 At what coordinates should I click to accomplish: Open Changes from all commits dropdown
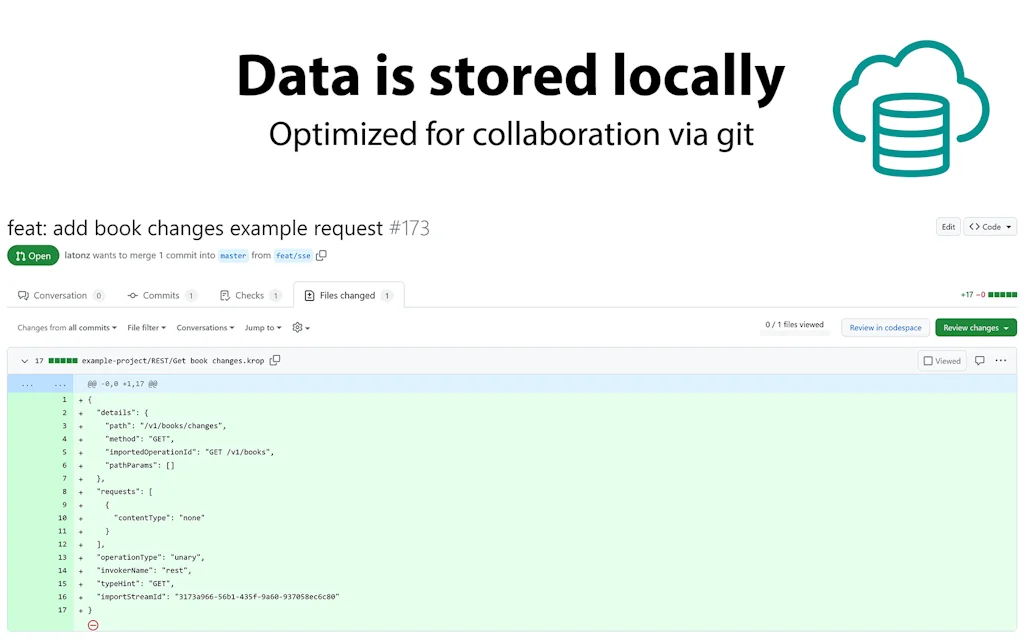(x=67, y=328)
